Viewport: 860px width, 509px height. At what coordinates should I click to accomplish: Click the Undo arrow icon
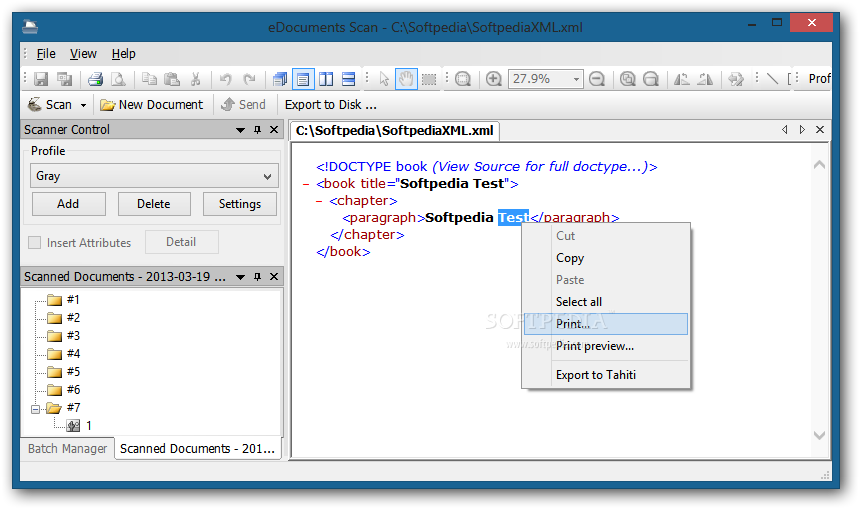[225, 79]
